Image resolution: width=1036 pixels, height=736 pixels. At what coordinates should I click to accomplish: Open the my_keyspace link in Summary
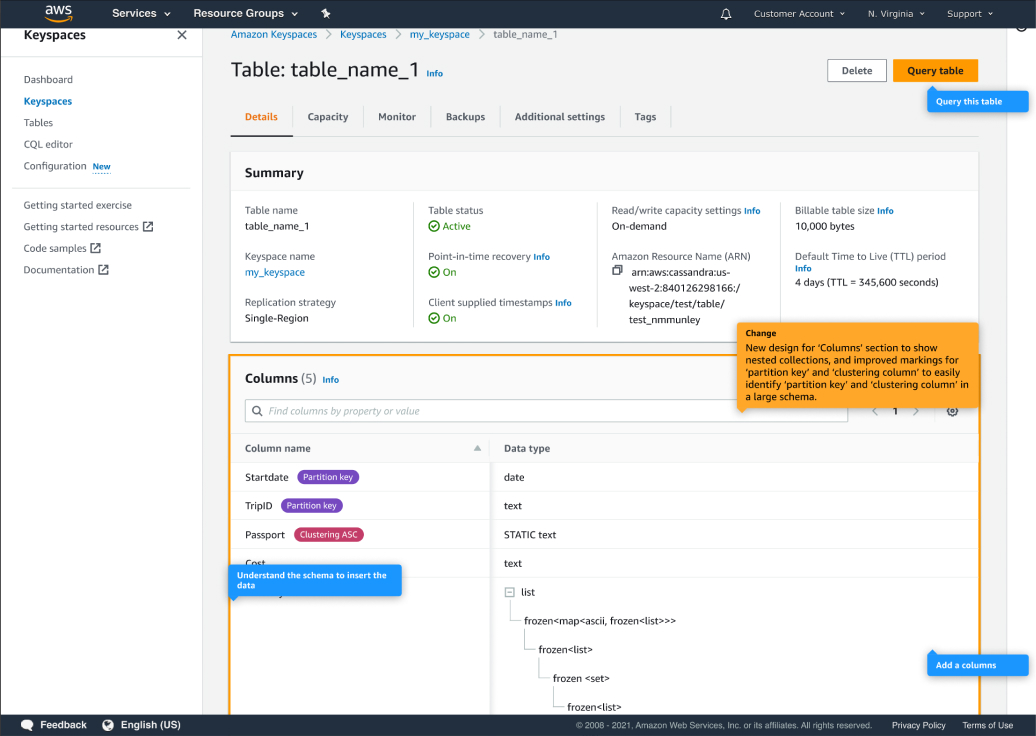pos(275,272)
